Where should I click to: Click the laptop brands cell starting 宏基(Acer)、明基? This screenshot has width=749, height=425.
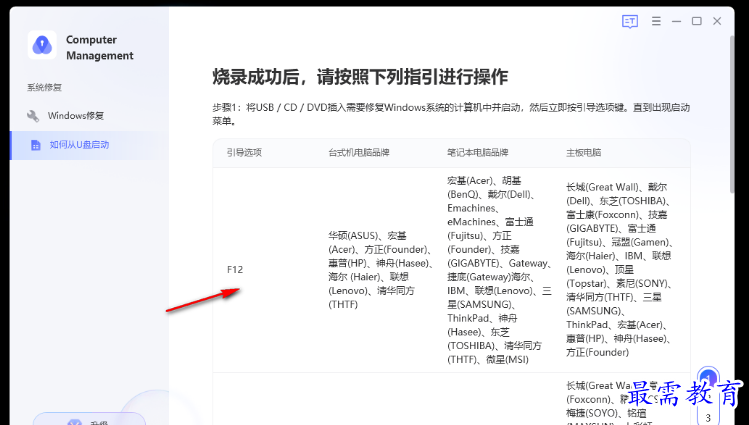pos(499,270)
